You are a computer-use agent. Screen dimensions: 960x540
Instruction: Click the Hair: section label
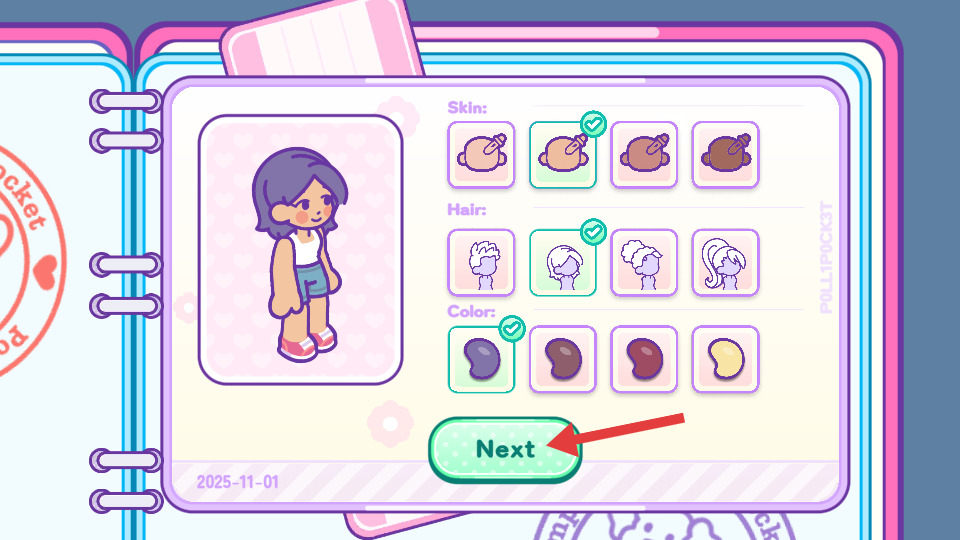[x=467, y=210]
